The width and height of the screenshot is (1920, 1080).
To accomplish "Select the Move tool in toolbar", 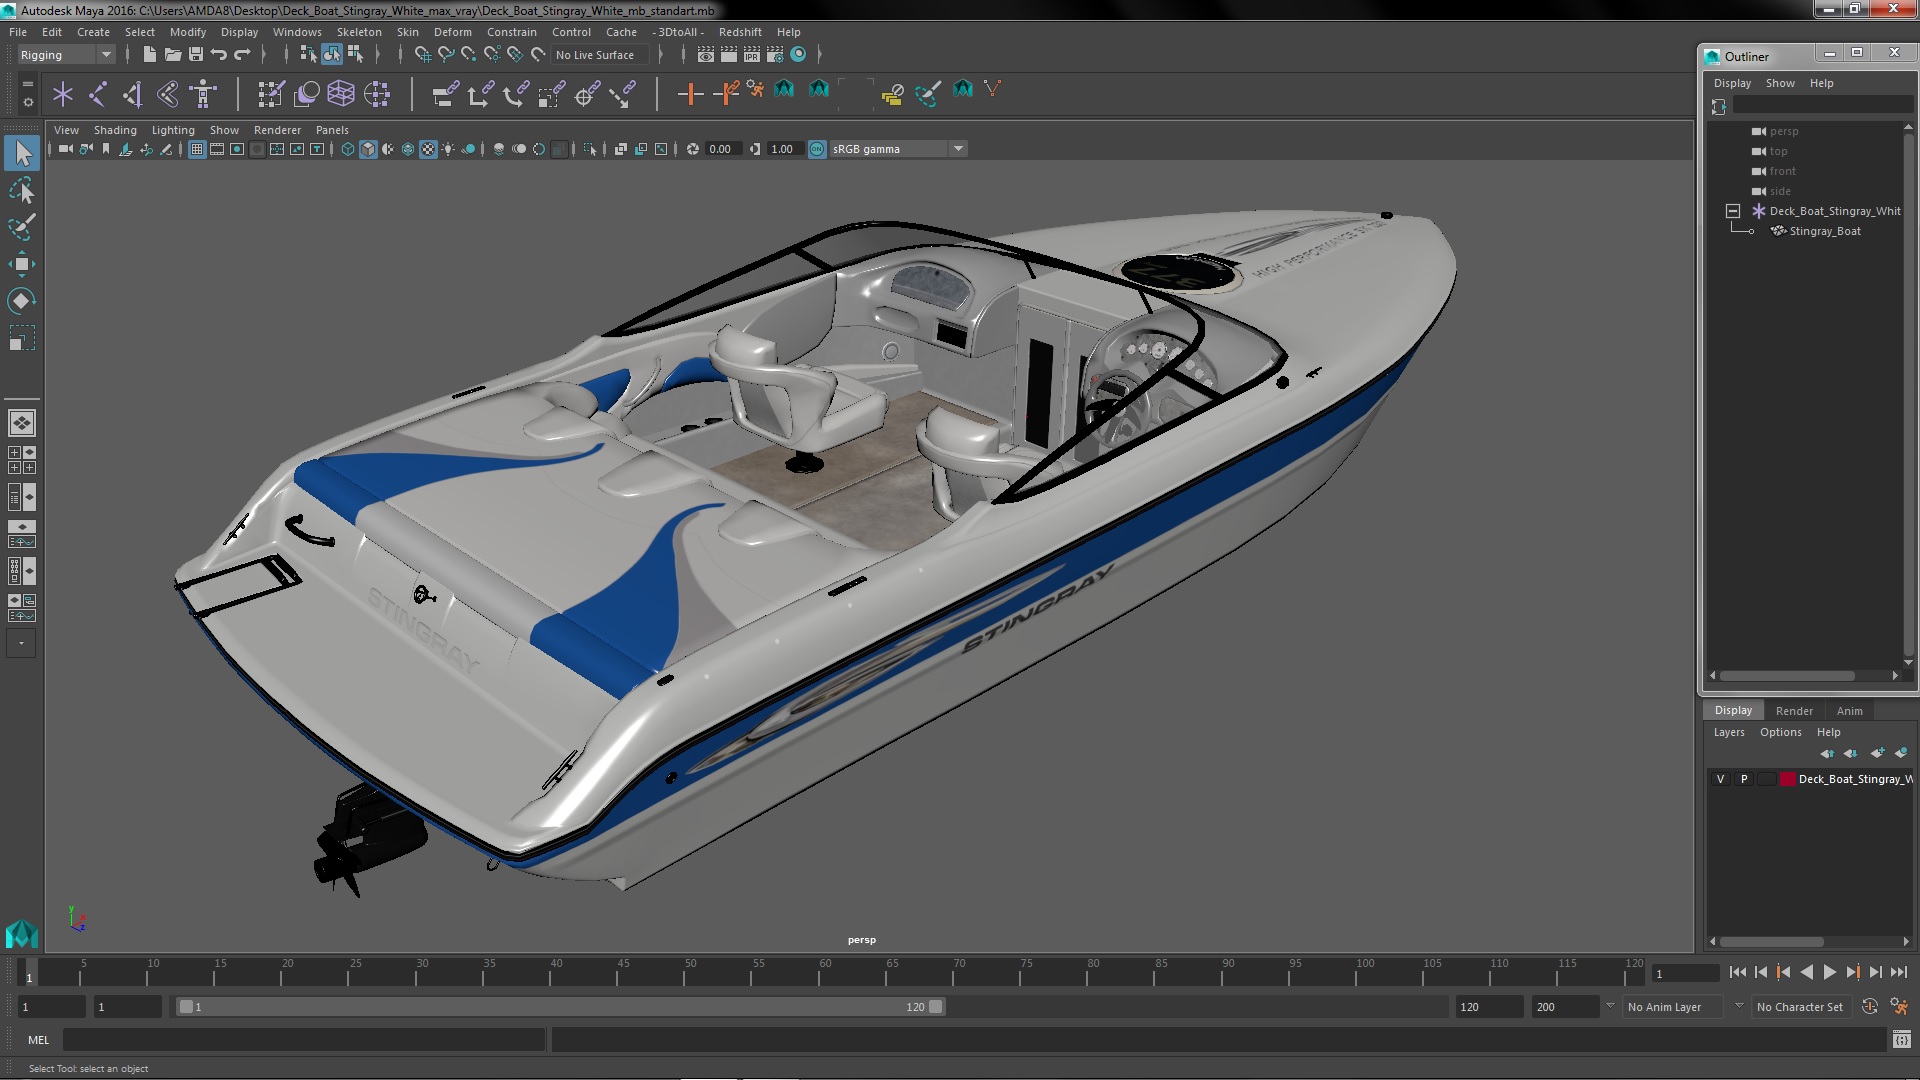I will click(x=20, y=264).
